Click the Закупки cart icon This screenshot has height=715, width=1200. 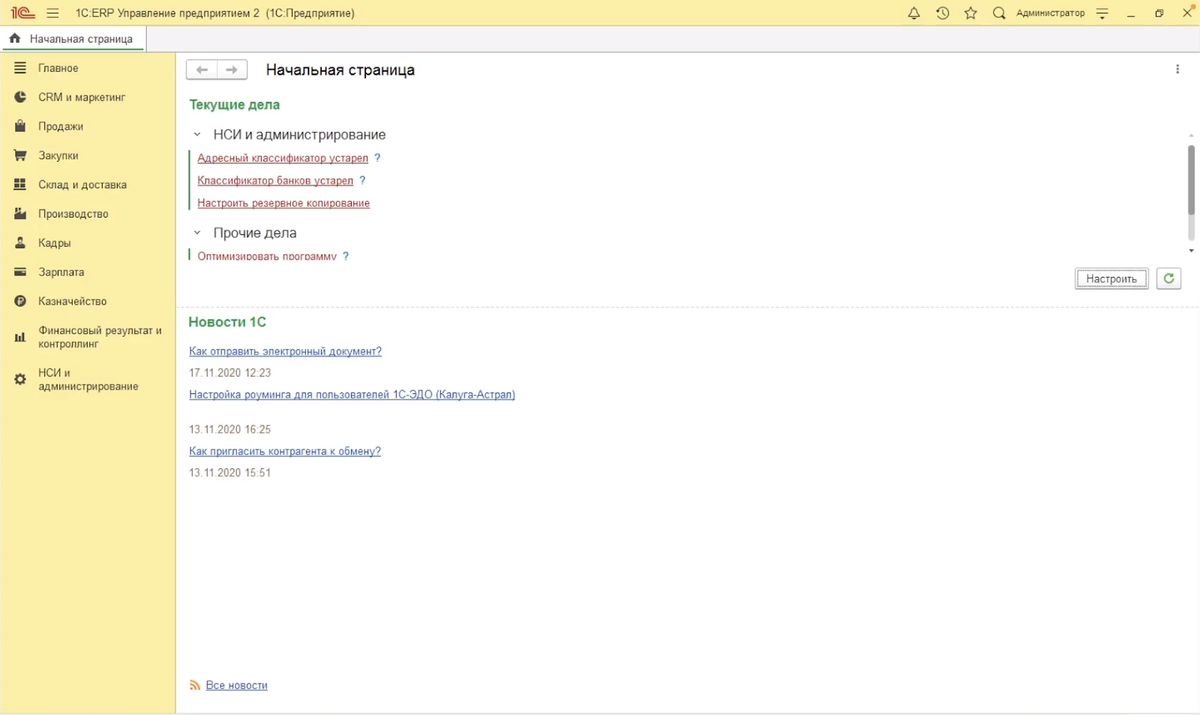[19, 155]
